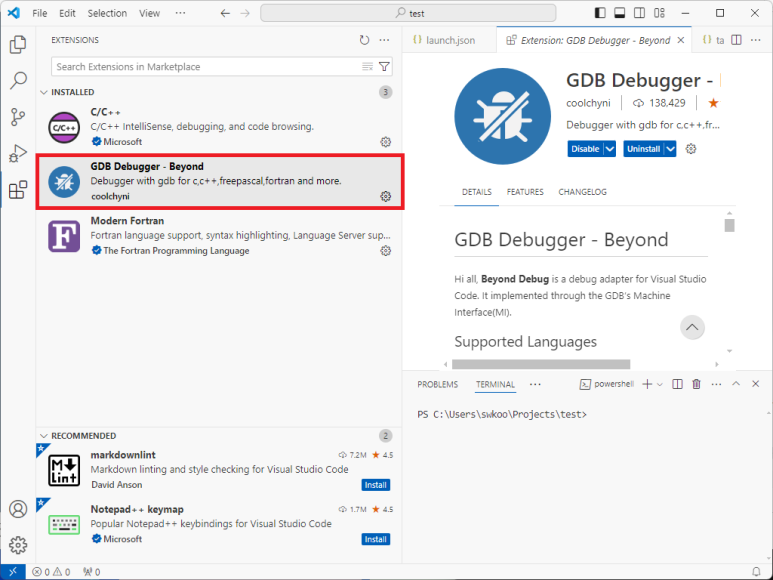The height and width of the screenshot is (580, 773).
Task: Open Run and Debug view
Action: 18,153
